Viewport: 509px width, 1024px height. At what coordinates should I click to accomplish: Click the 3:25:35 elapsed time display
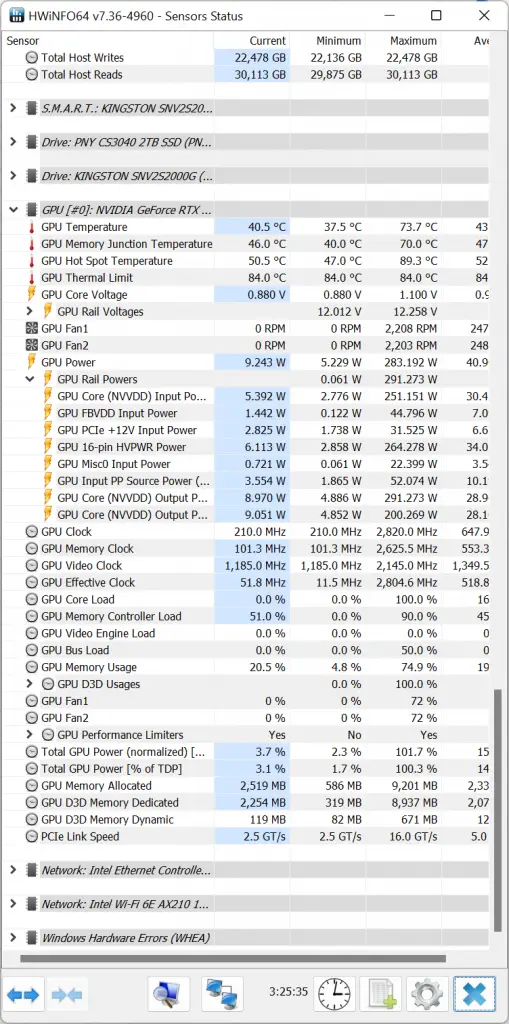coord(288,991)
